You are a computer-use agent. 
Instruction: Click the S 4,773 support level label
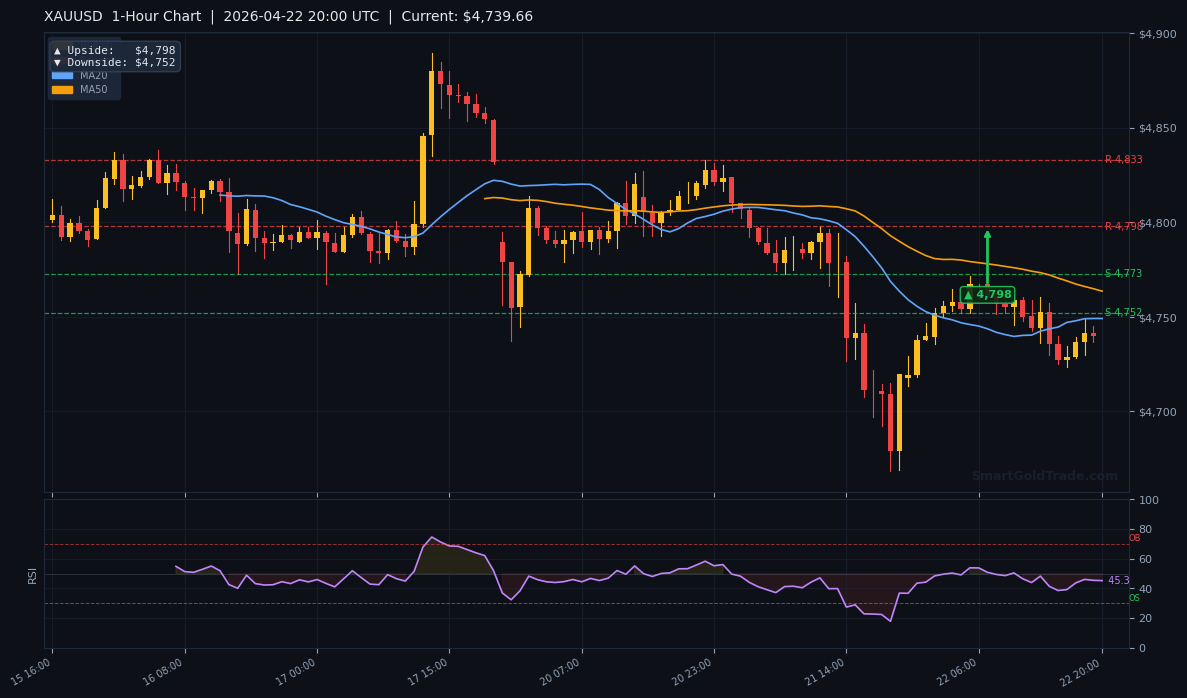coord(1125,272)
